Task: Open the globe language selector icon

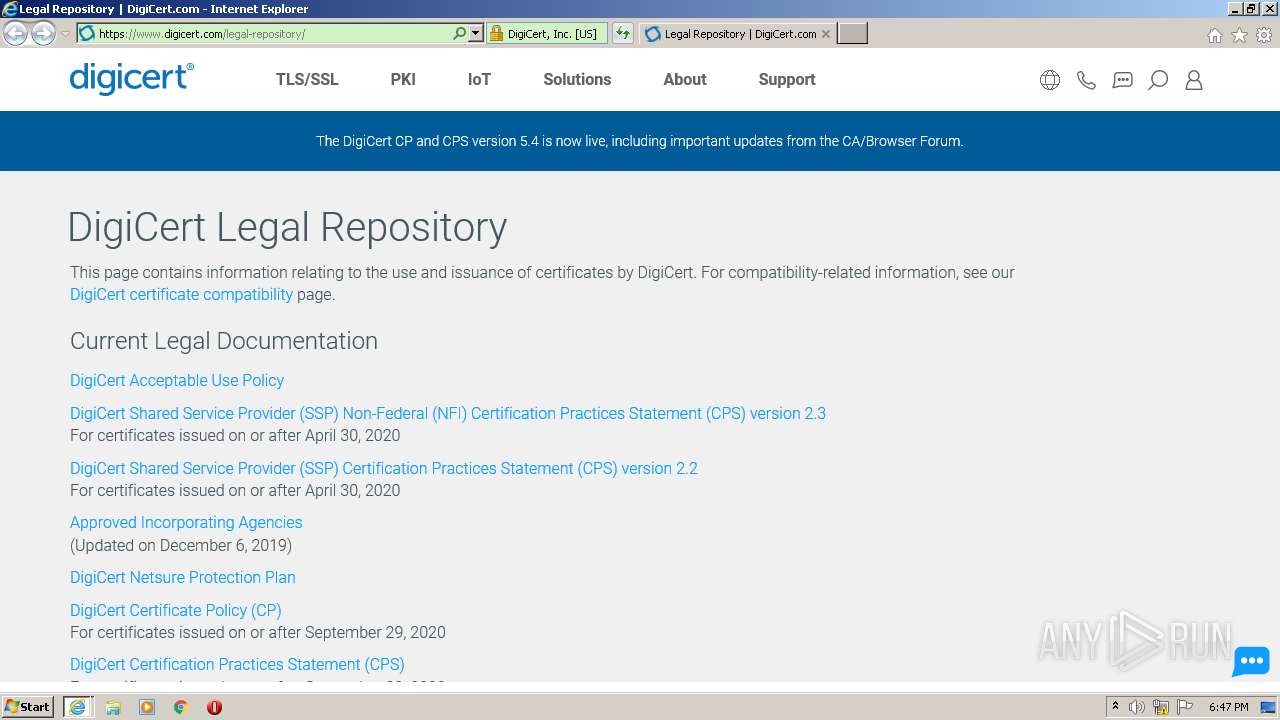Action: tap(1050, 80)
